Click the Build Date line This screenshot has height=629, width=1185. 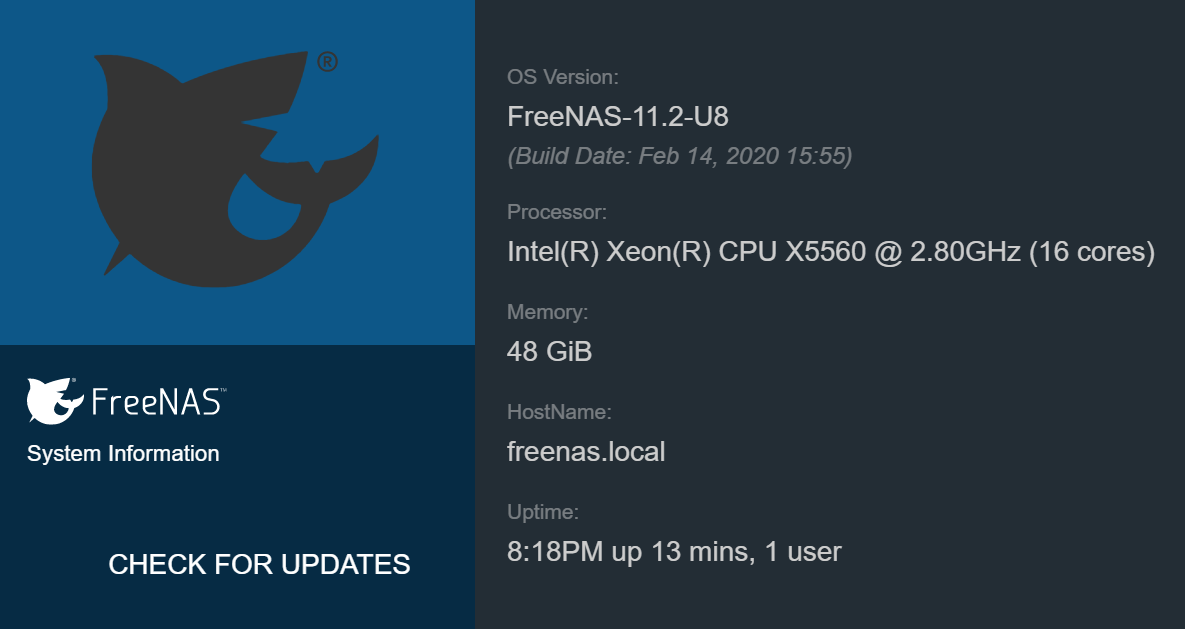pyautogui.click(x=680, y=156)
